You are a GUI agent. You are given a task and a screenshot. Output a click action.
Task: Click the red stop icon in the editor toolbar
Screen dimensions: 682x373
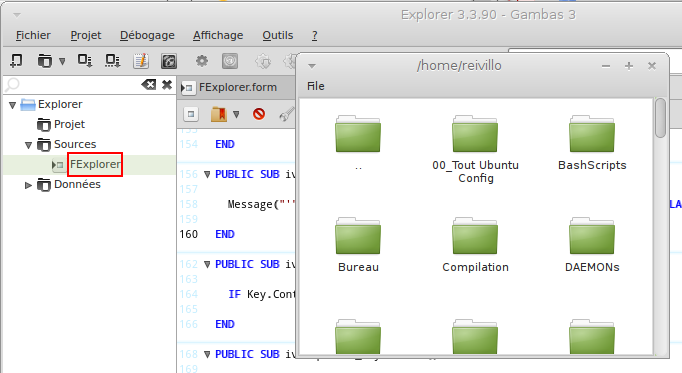(259, 114)
